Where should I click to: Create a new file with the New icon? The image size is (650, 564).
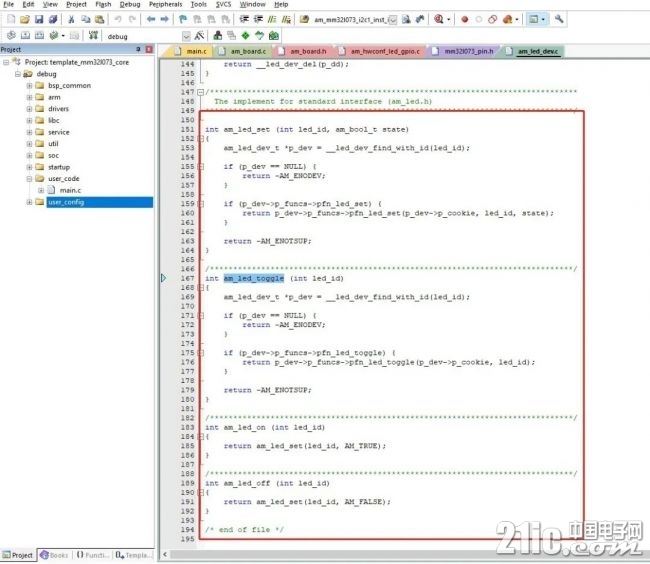pyautogui.click(x=11, y=19)
